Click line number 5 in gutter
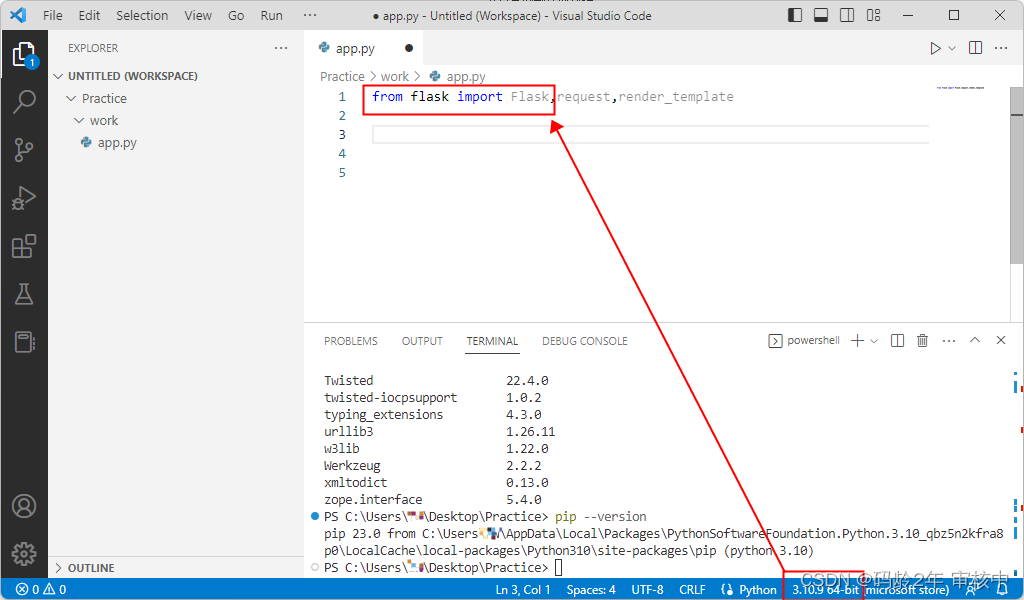This screenshot has height=600, width=1024. tap(342, 172)
